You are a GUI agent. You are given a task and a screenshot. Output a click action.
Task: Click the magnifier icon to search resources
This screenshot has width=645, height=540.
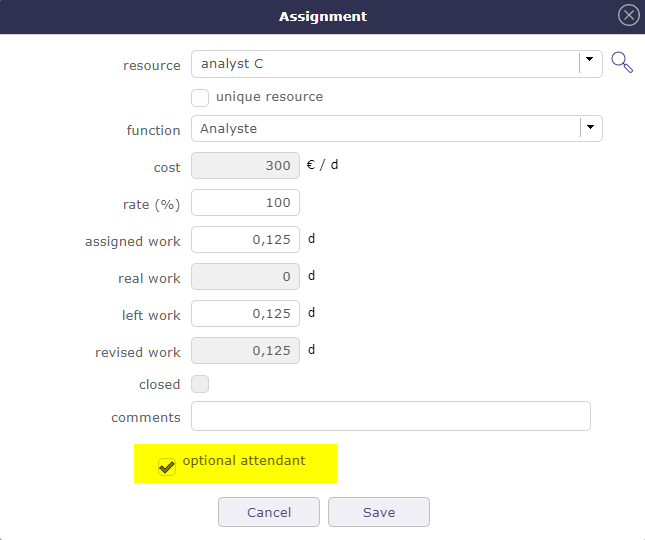pos(621,63)
